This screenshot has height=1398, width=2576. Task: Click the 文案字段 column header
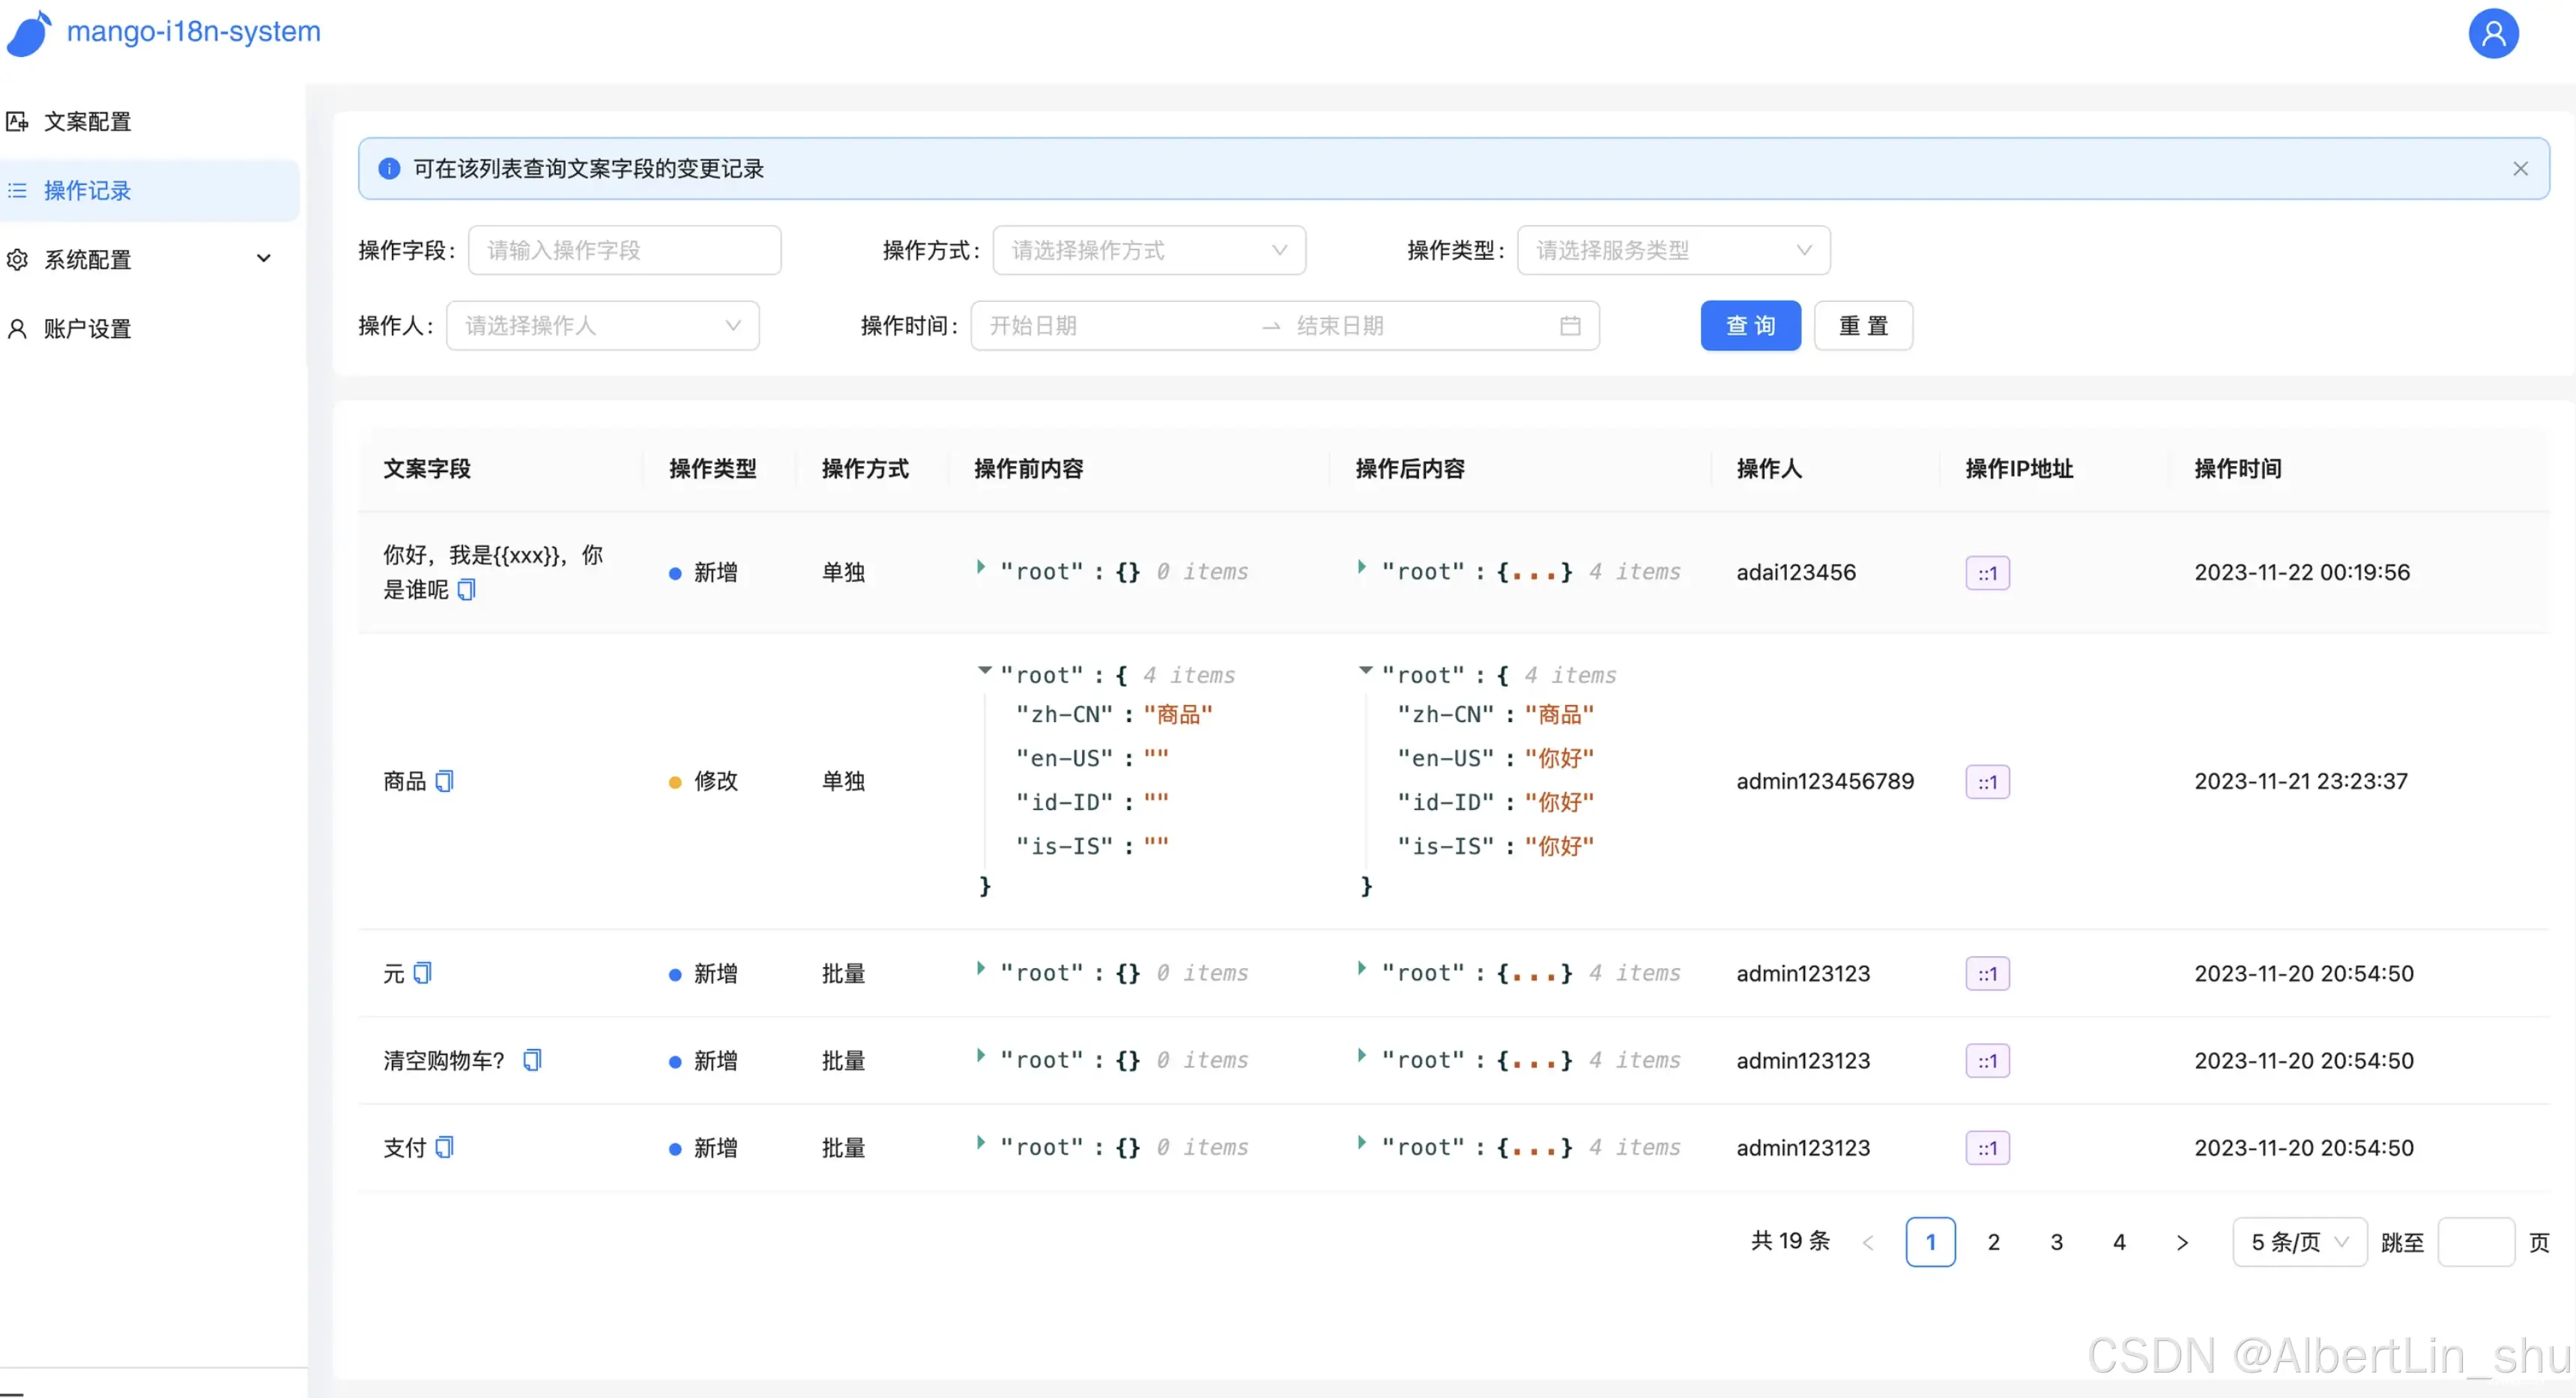427,468
